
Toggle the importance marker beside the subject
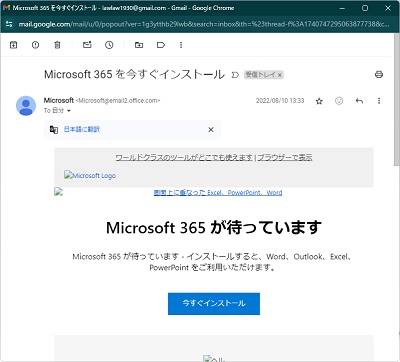point(235,75)
